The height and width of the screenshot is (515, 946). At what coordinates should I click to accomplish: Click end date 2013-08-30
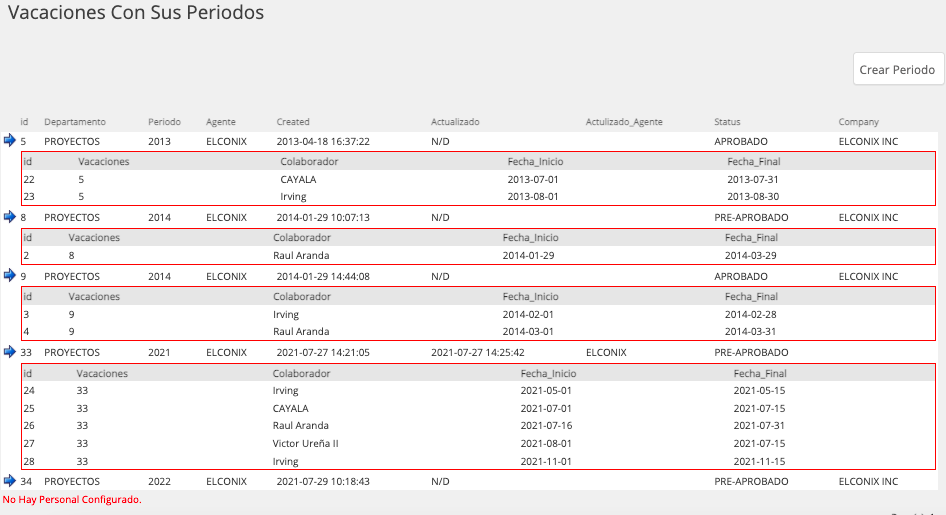pos(753,196)
